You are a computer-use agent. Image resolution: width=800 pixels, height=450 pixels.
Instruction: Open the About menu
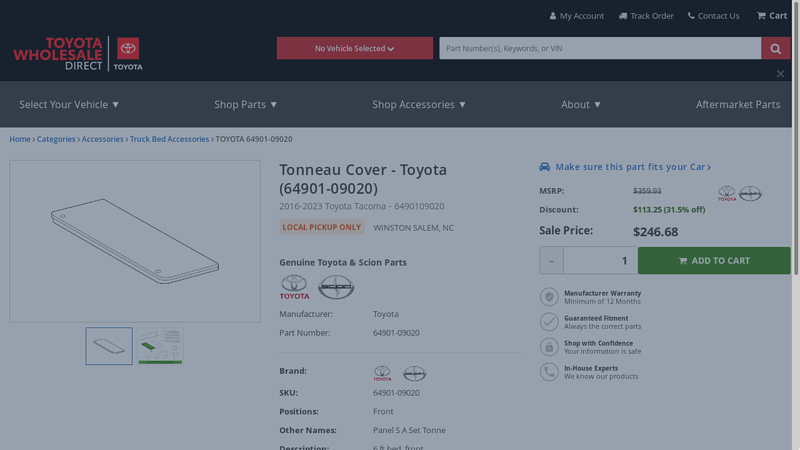tap(581, 104)
